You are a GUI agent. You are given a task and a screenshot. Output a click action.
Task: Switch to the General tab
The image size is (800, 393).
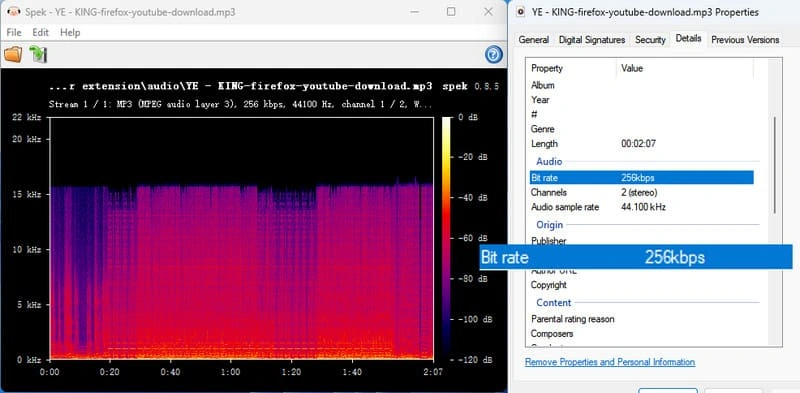pos(534,40)
